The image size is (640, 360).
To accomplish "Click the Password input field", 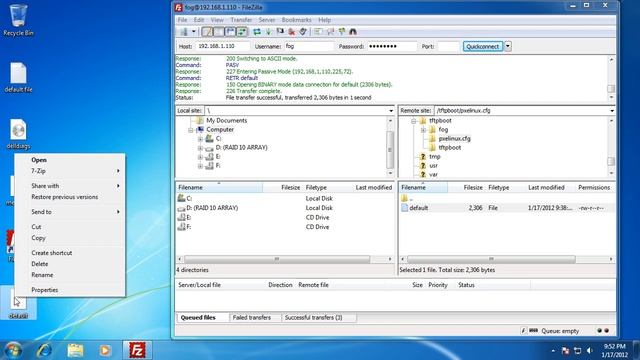I will point(392,47).
